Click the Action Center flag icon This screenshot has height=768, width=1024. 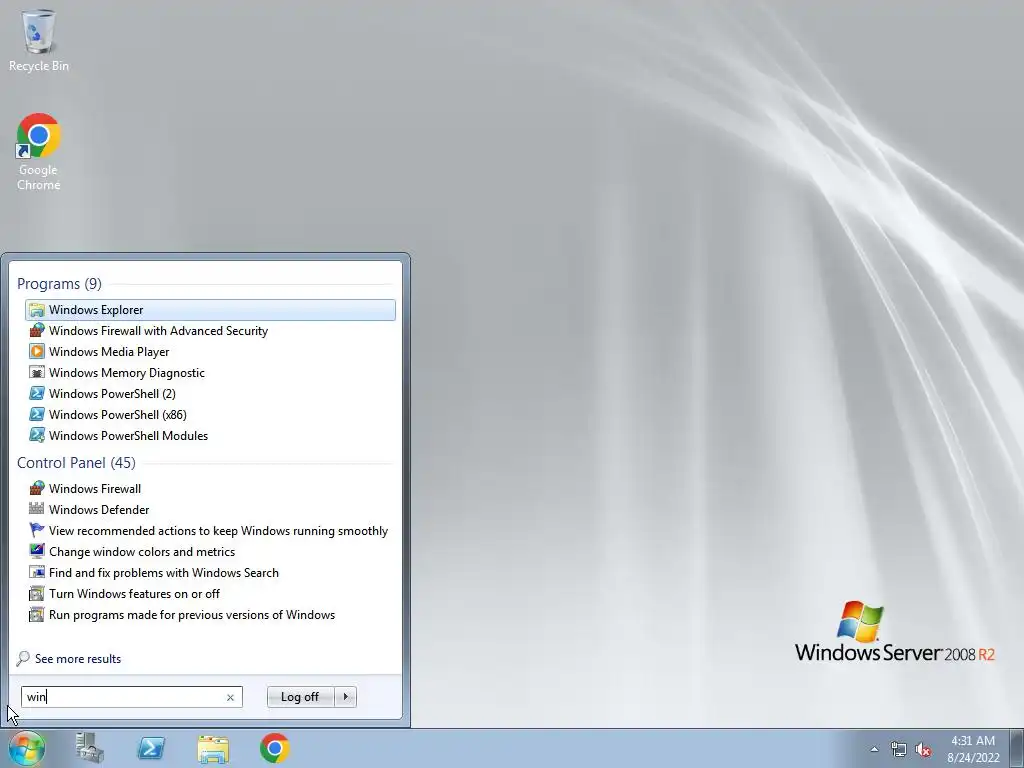37,530
